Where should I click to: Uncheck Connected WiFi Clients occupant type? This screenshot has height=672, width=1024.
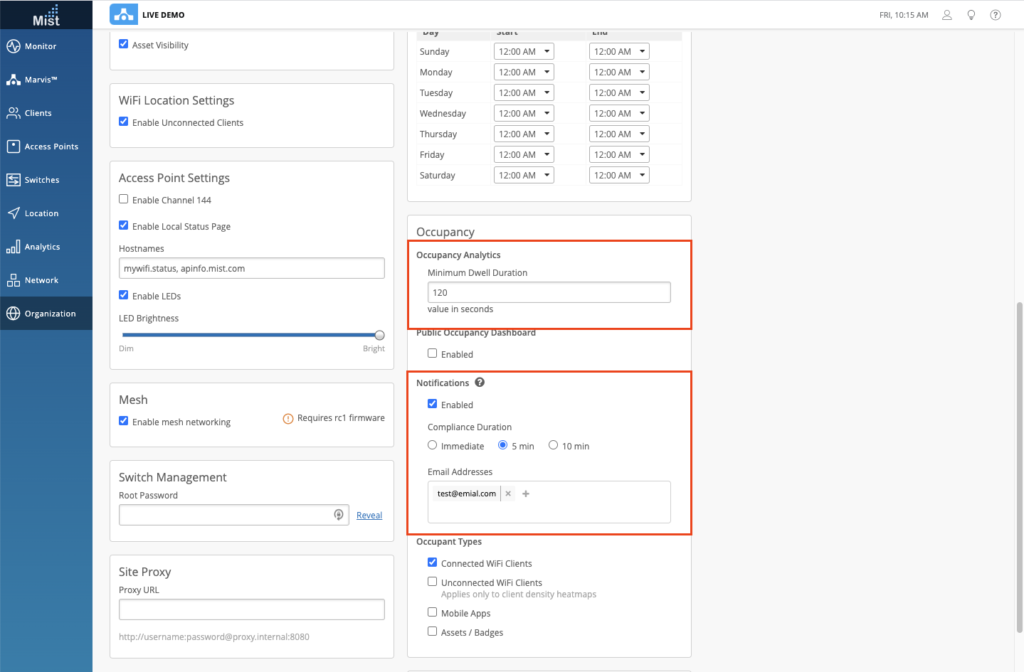tap(432, 562)
